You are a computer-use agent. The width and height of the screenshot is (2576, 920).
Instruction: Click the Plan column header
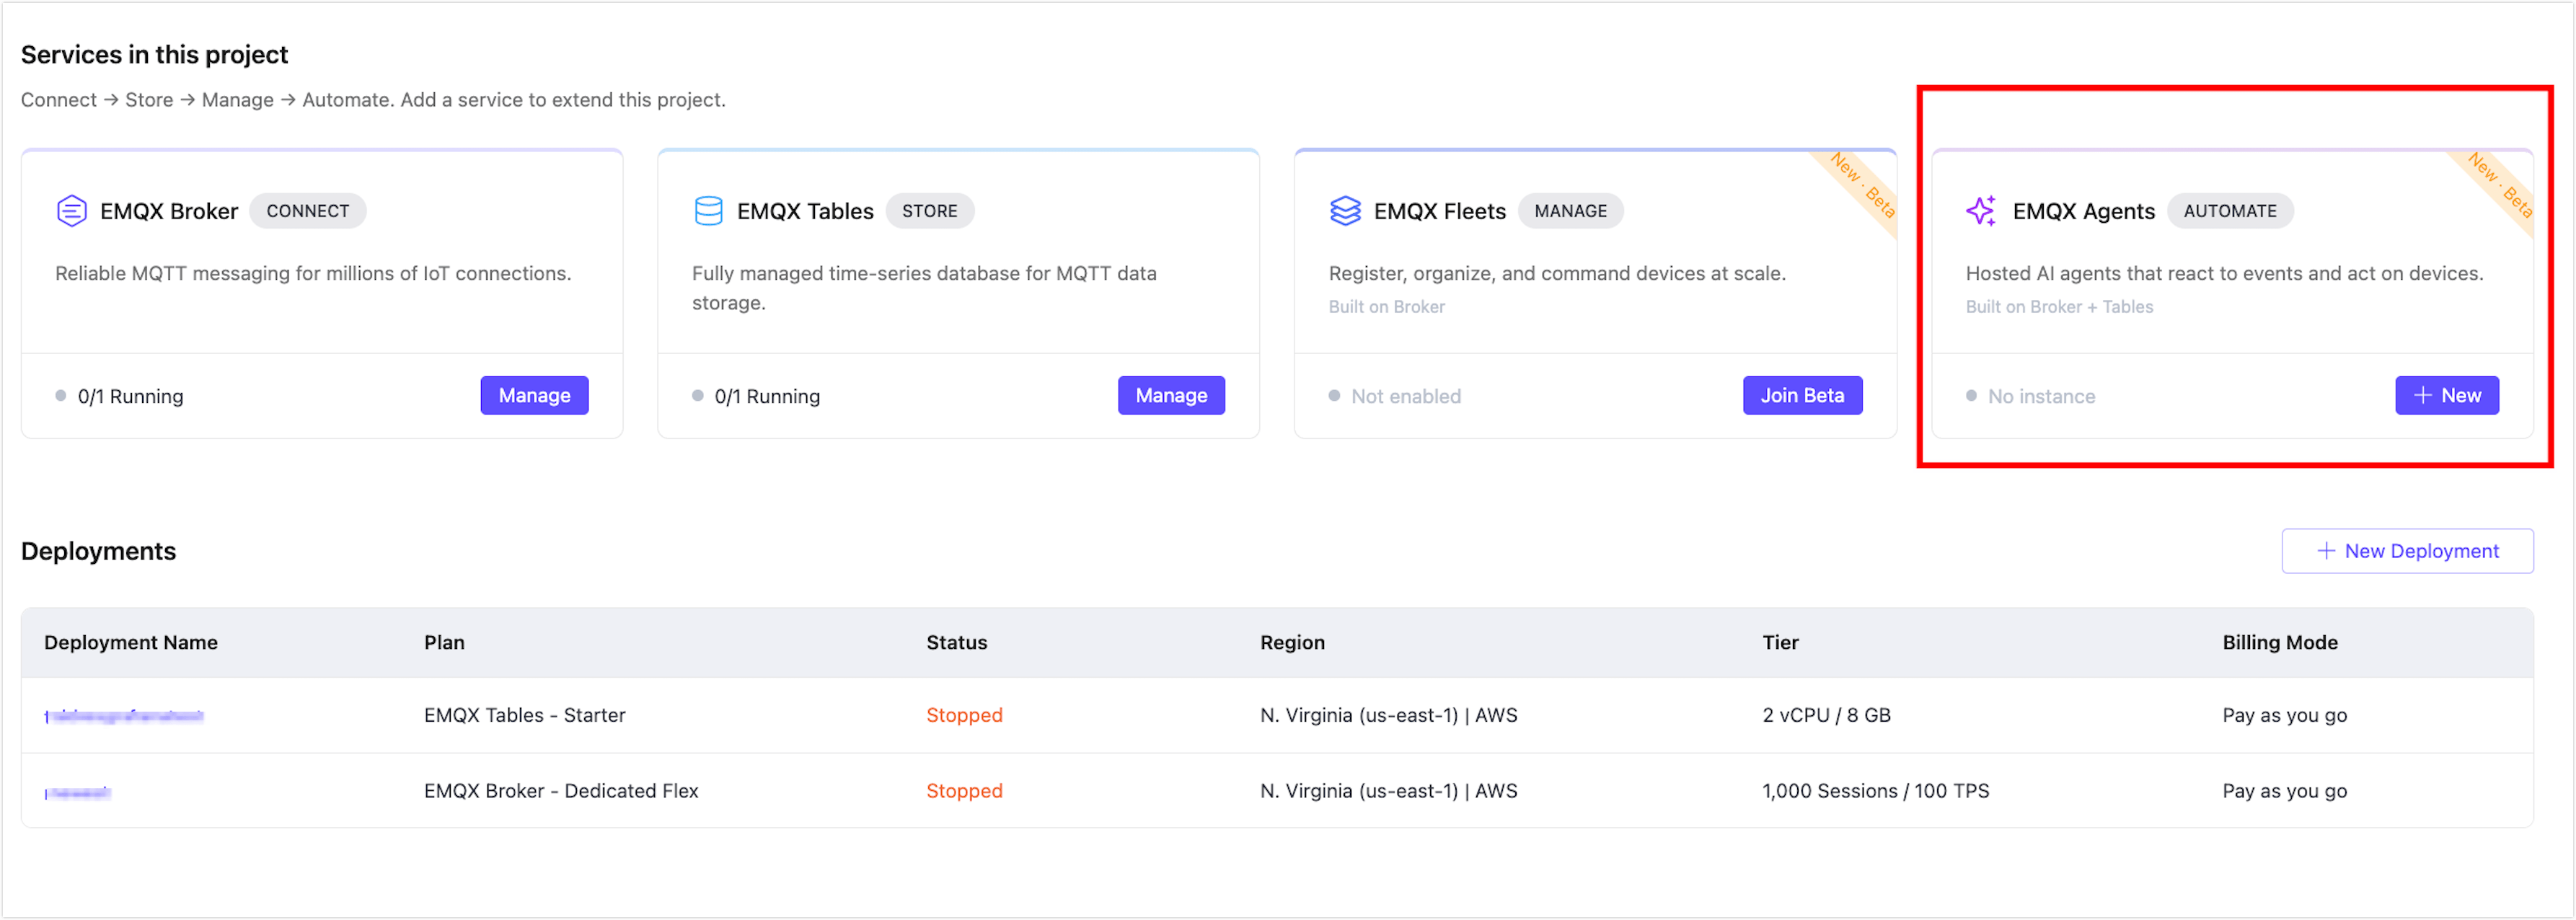[444, 642]
